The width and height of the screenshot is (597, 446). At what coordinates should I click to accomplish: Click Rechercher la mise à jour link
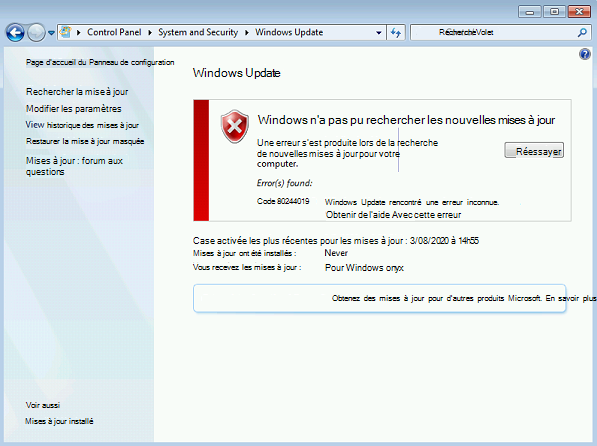point(77,92)
